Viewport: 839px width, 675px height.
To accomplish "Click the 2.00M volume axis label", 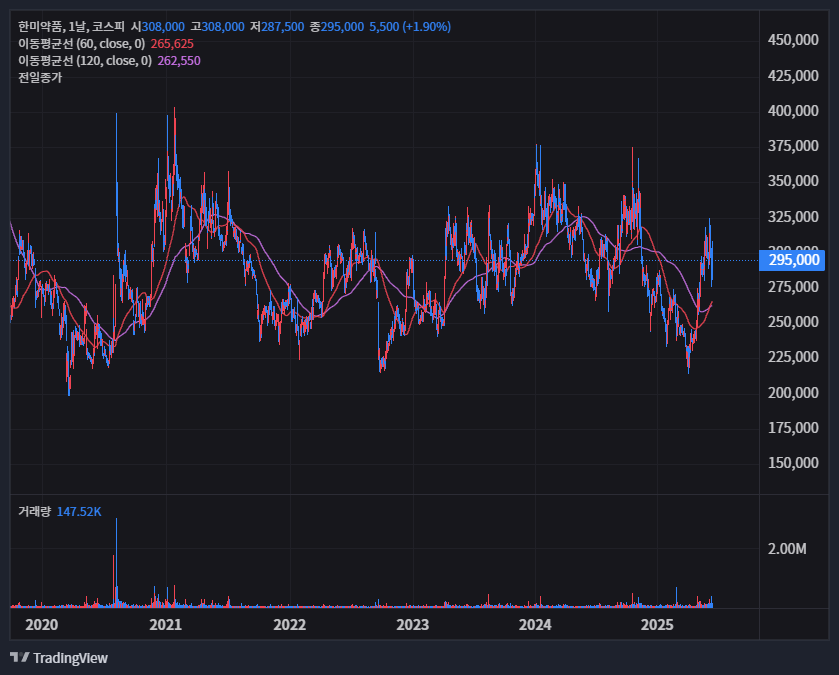I will (787, 549).
